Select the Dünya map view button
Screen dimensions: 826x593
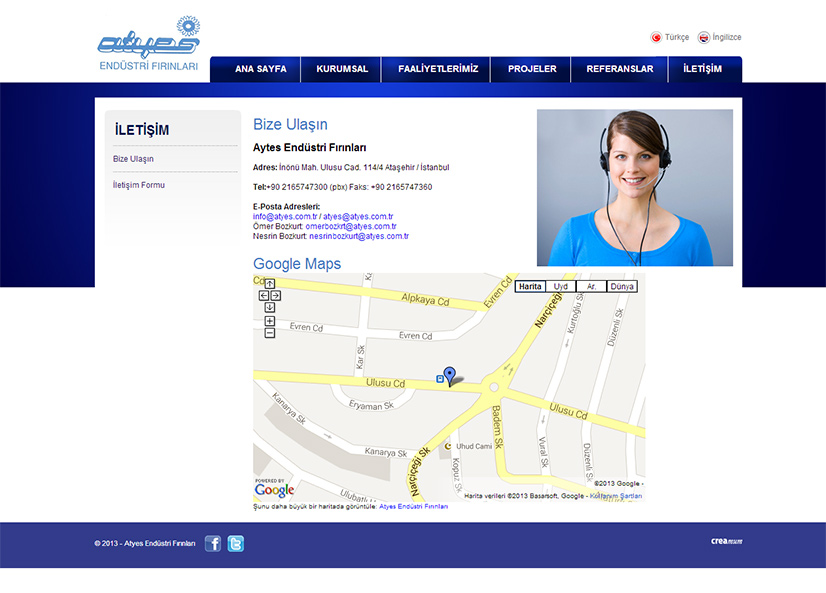(x=622, y=287)
